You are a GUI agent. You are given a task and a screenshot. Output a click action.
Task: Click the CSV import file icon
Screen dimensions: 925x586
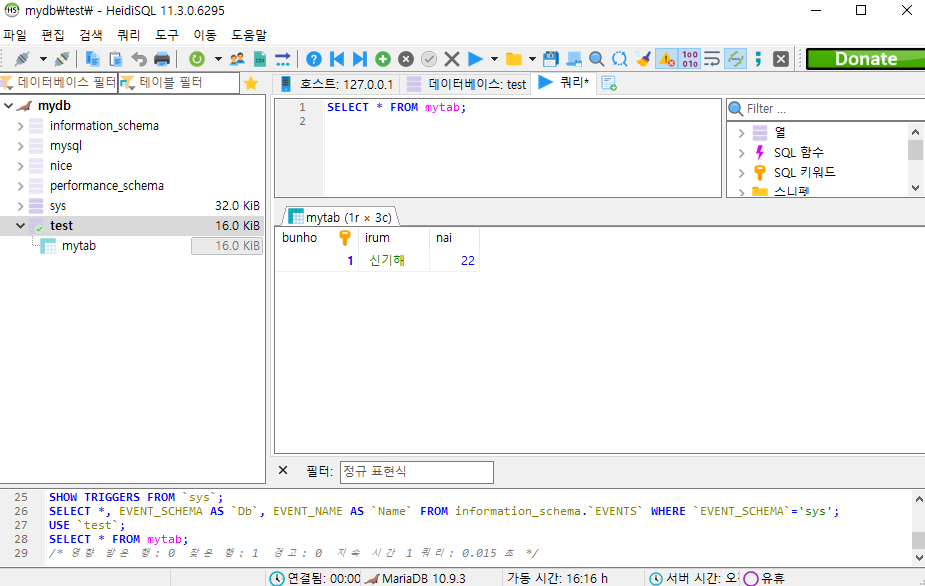pyautogui.click(x=260, y=59)
